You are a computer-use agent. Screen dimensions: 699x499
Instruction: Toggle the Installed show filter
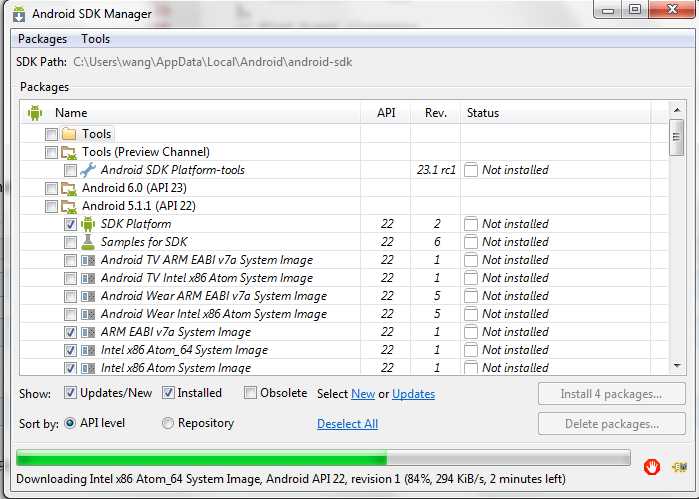tap(168, 392)
